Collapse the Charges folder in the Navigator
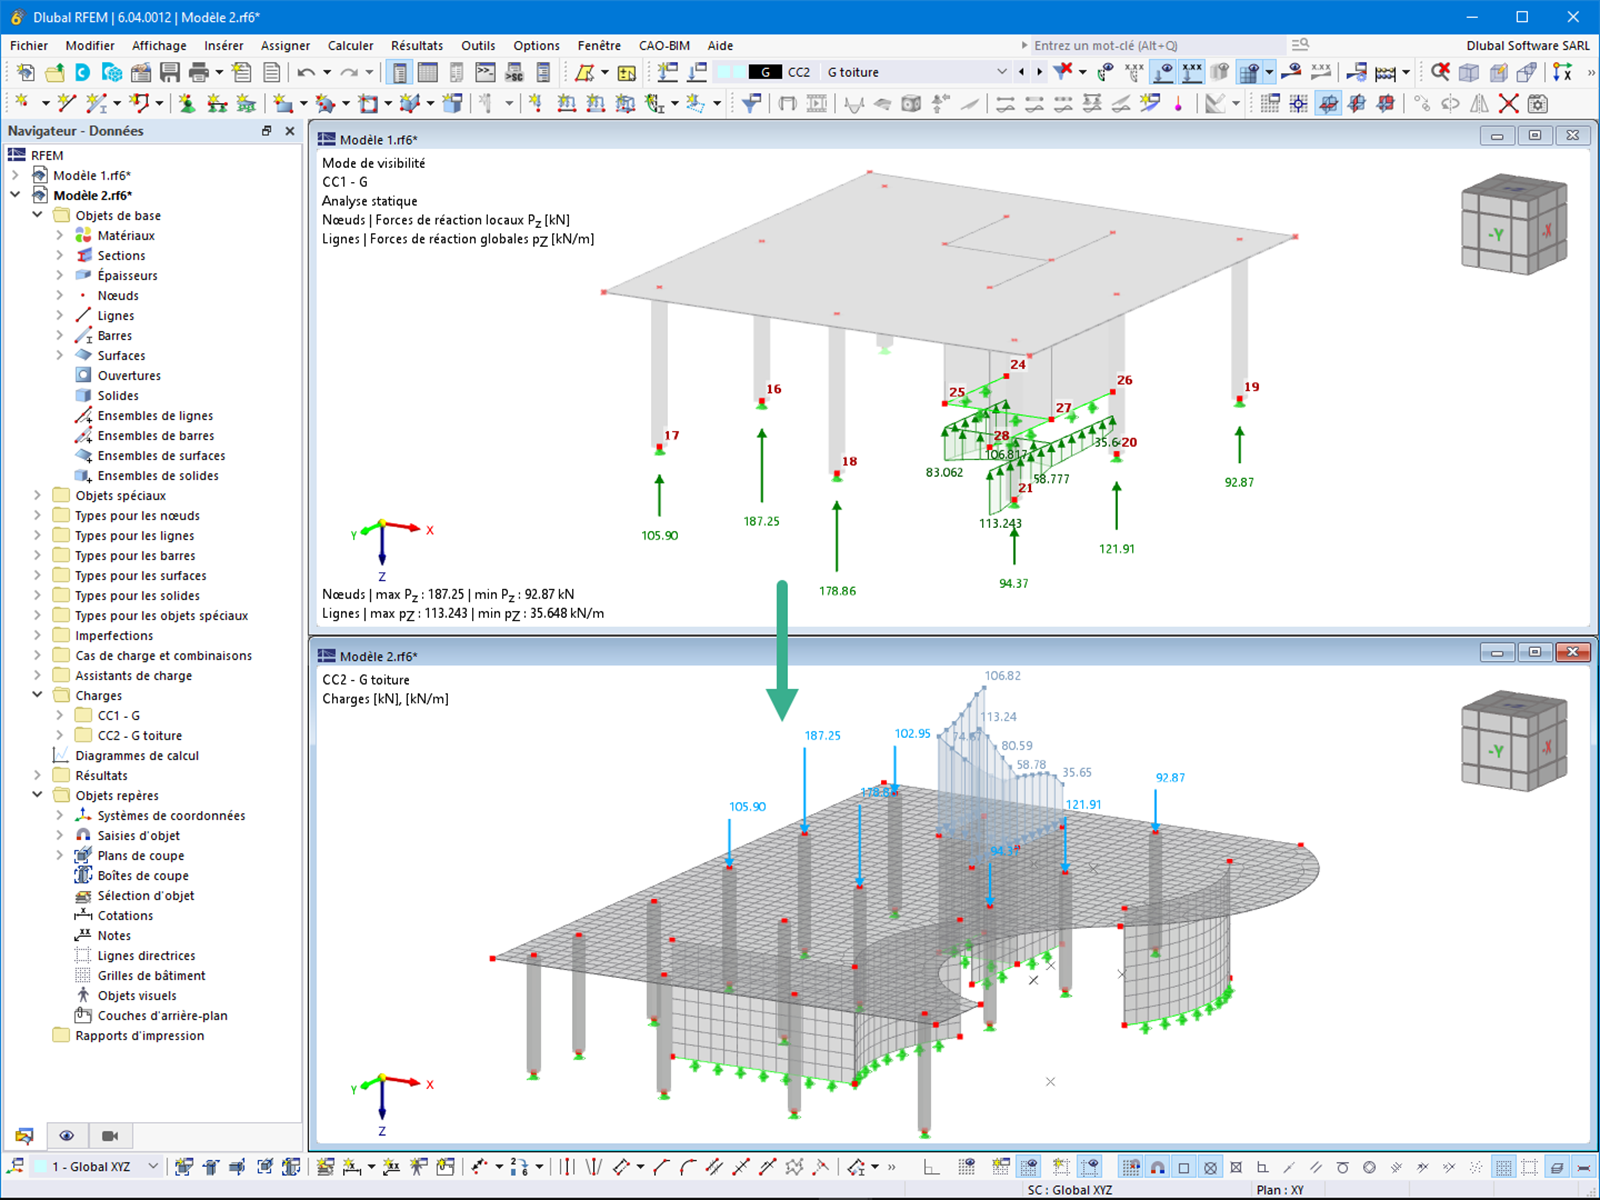 point(37,696)
